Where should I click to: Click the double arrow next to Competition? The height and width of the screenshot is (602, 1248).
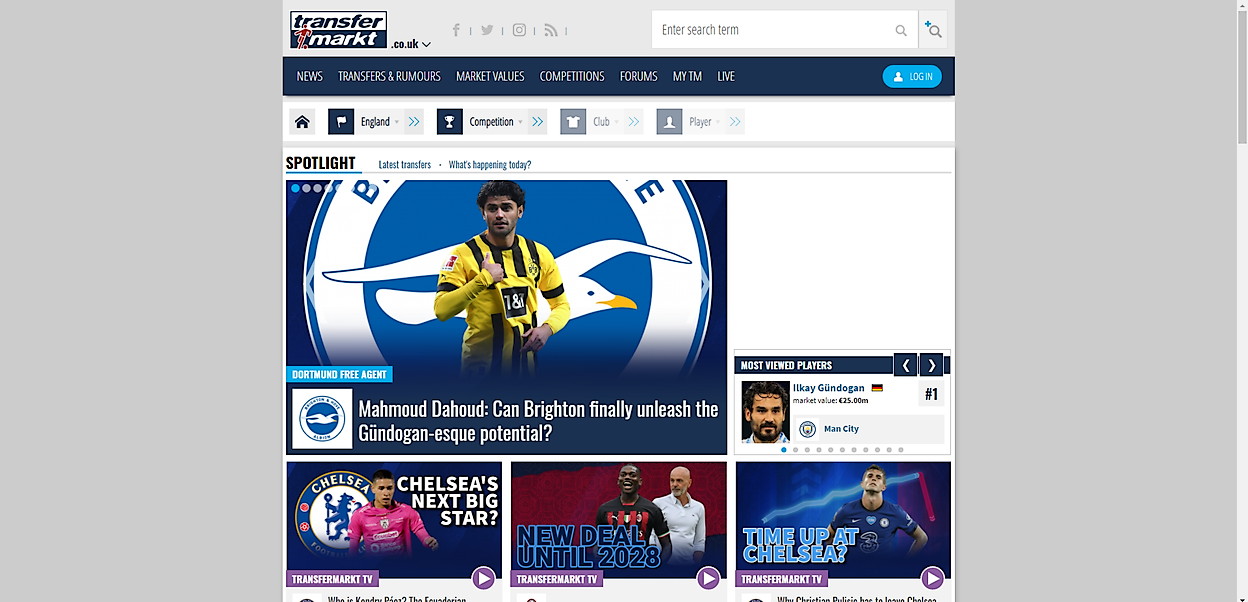coord(537,122)
